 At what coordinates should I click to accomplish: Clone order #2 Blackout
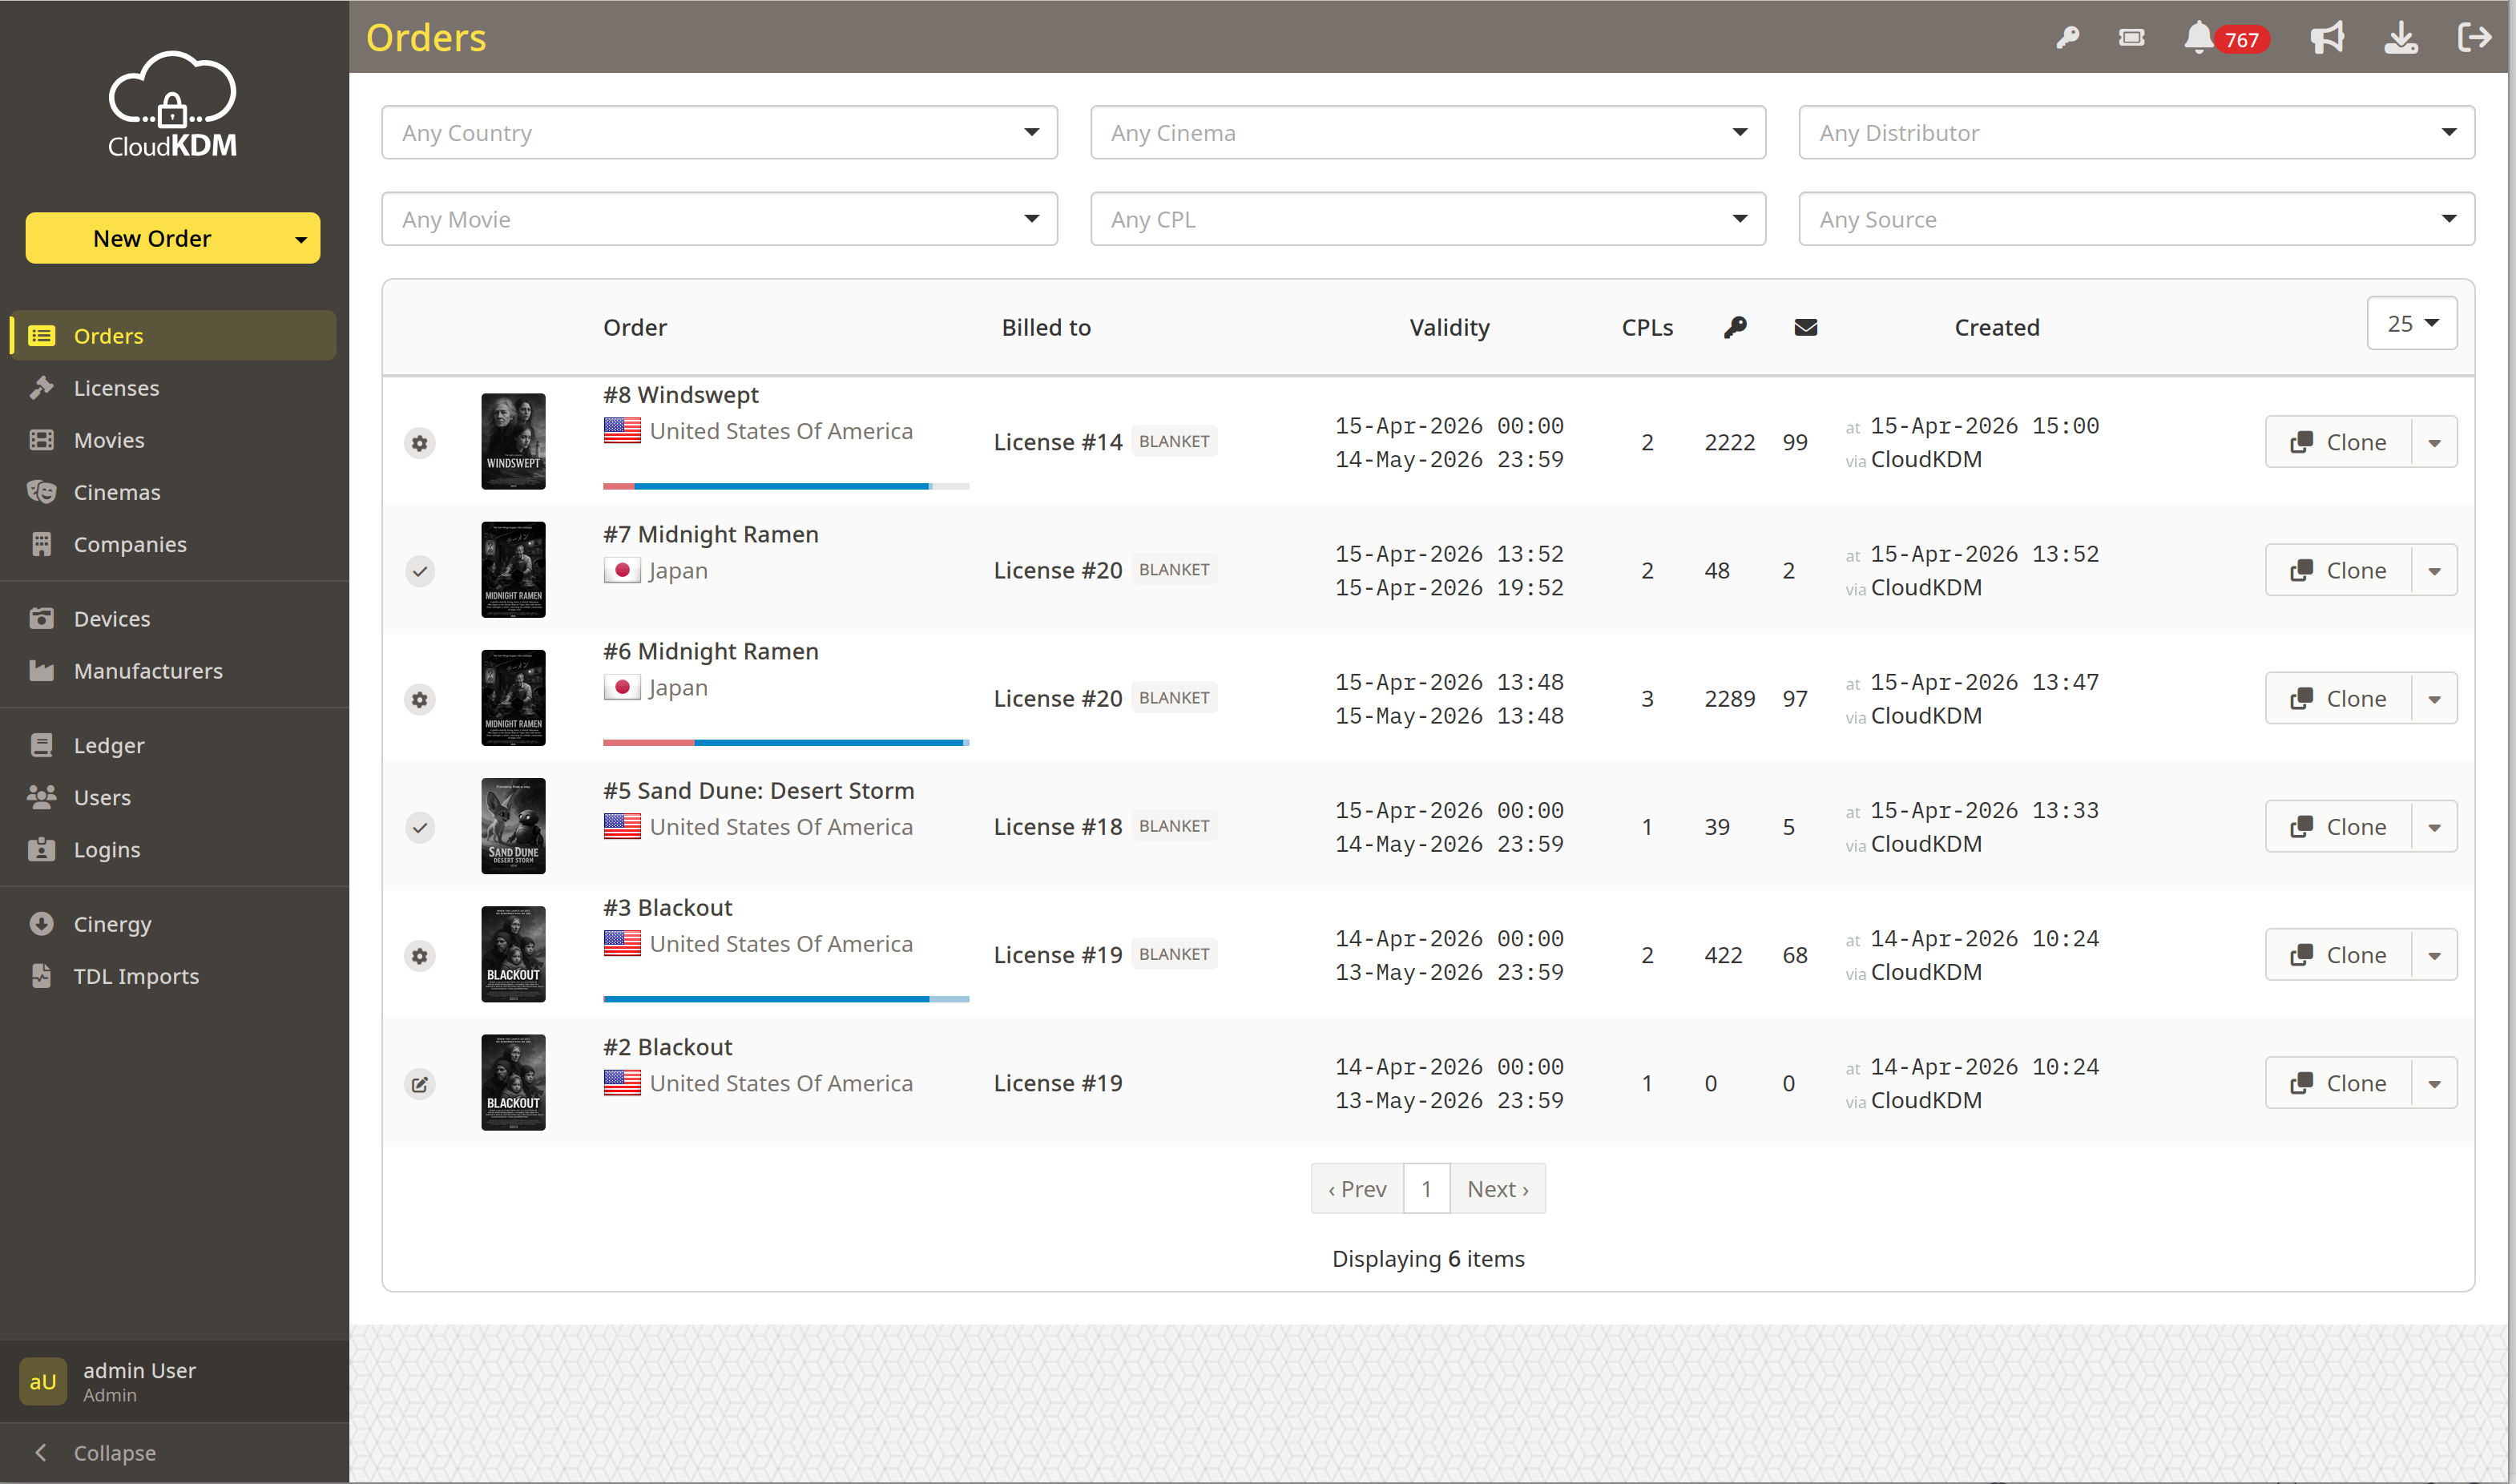pos(2338,1083)
